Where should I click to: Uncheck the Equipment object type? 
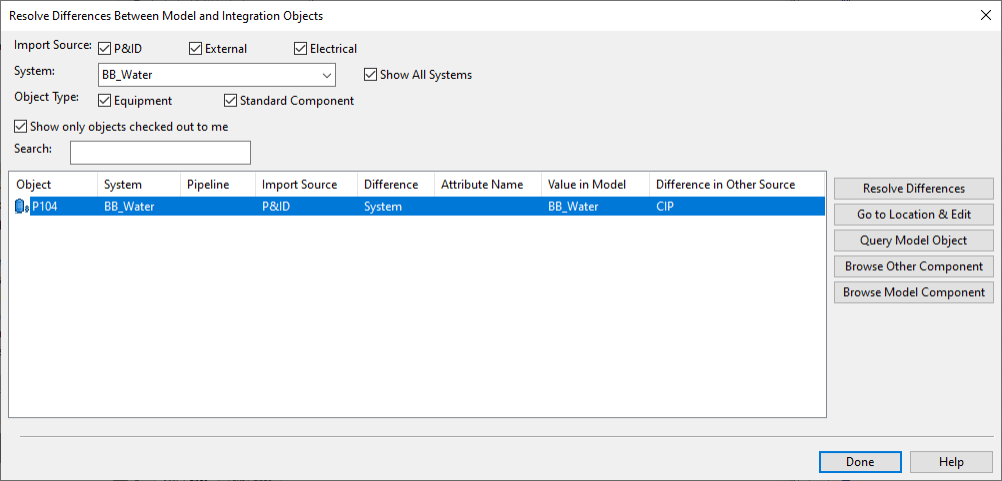pos(105,101)
